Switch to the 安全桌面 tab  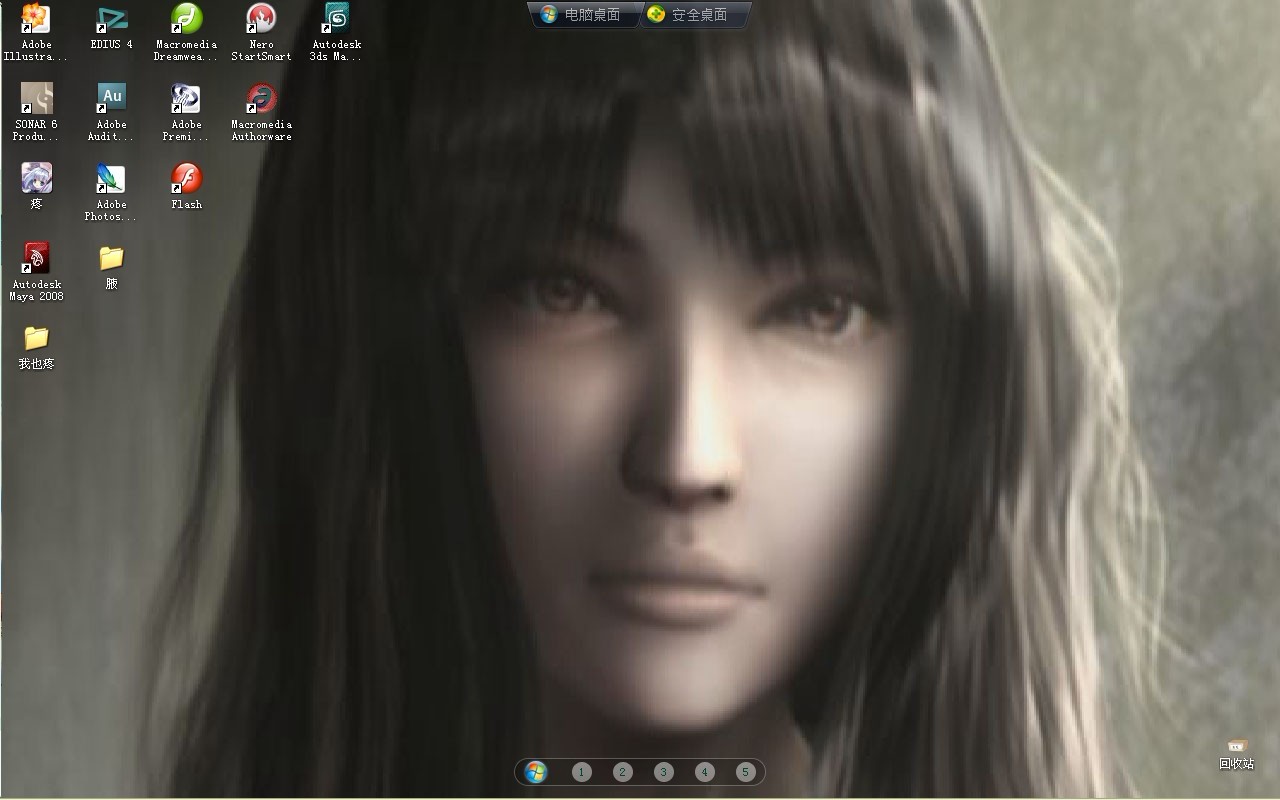point(688,15)
